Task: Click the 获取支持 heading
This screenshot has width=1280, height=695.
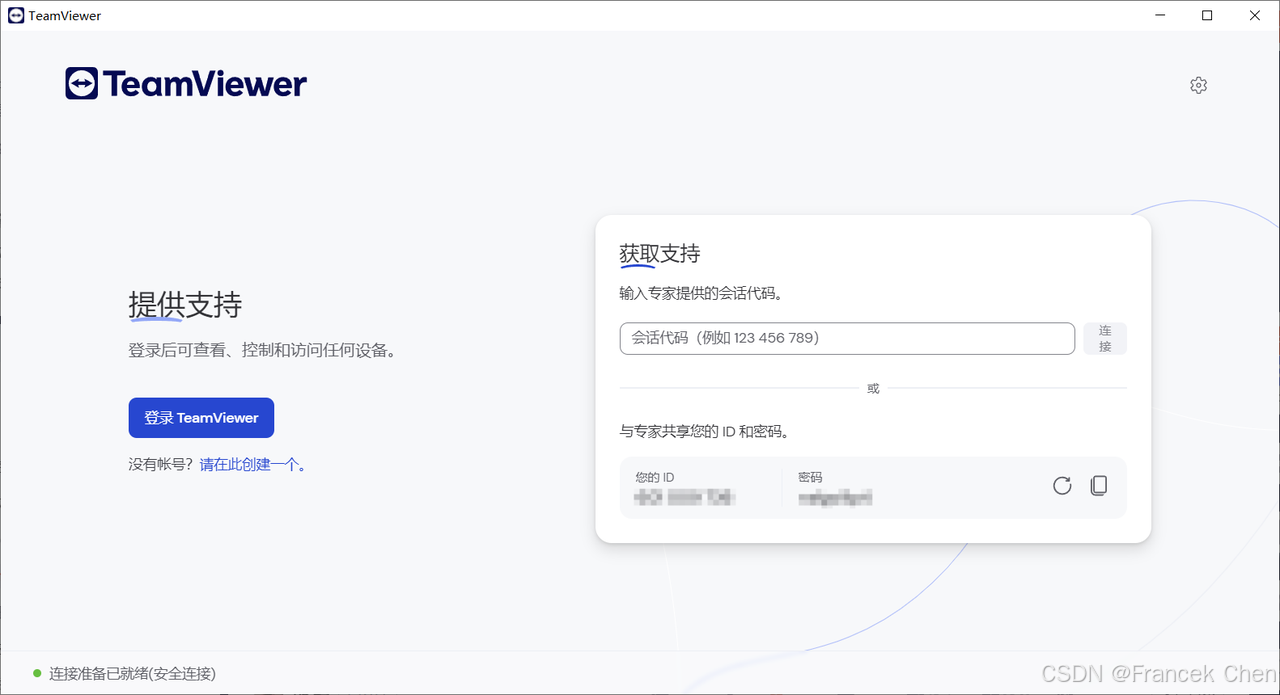Action: coord(660,254)
